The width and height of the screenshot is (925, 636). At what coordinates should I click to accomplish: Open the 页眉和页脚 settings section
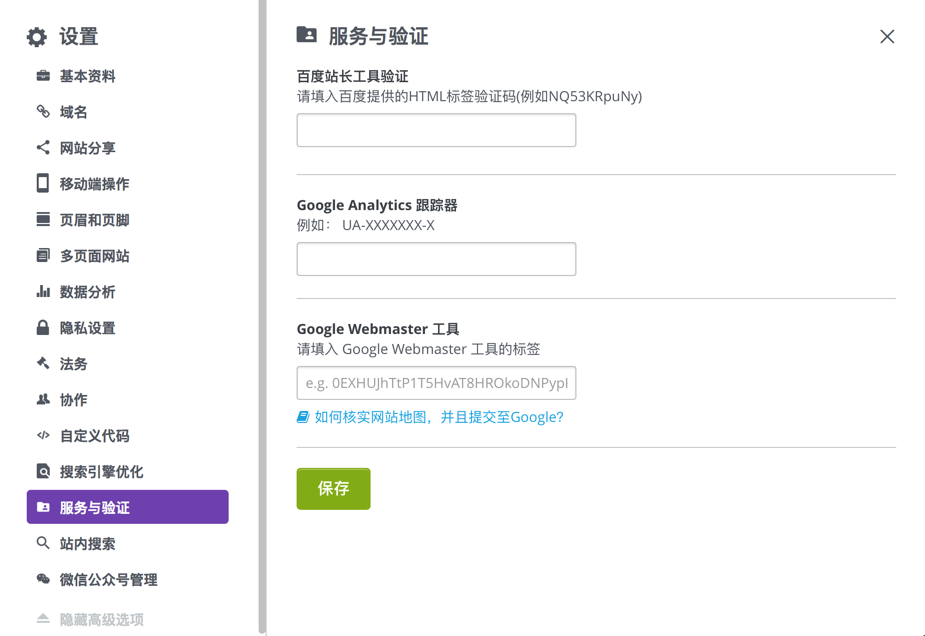pyautogui.click(x=94, y=220)
